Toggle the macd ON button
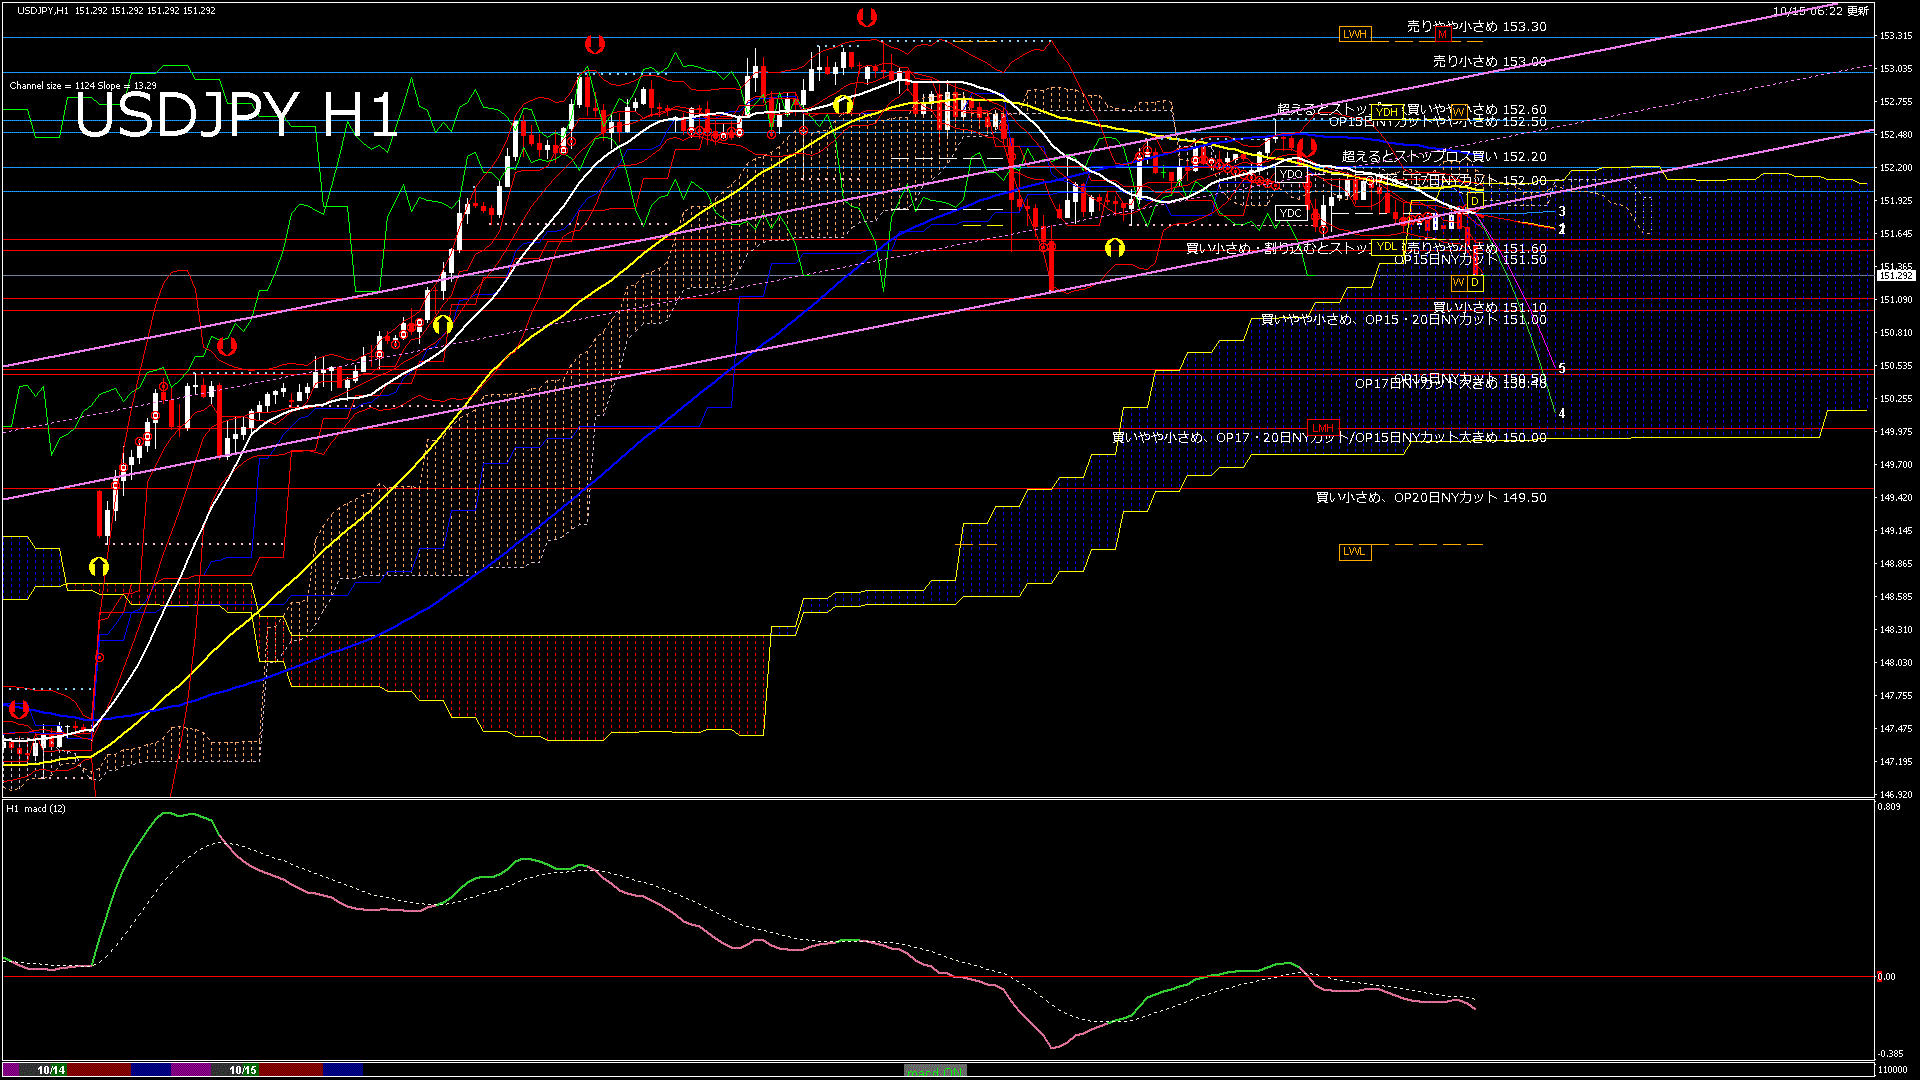Viewport: 1920px width, 1080px height. tap(935, 1071)
